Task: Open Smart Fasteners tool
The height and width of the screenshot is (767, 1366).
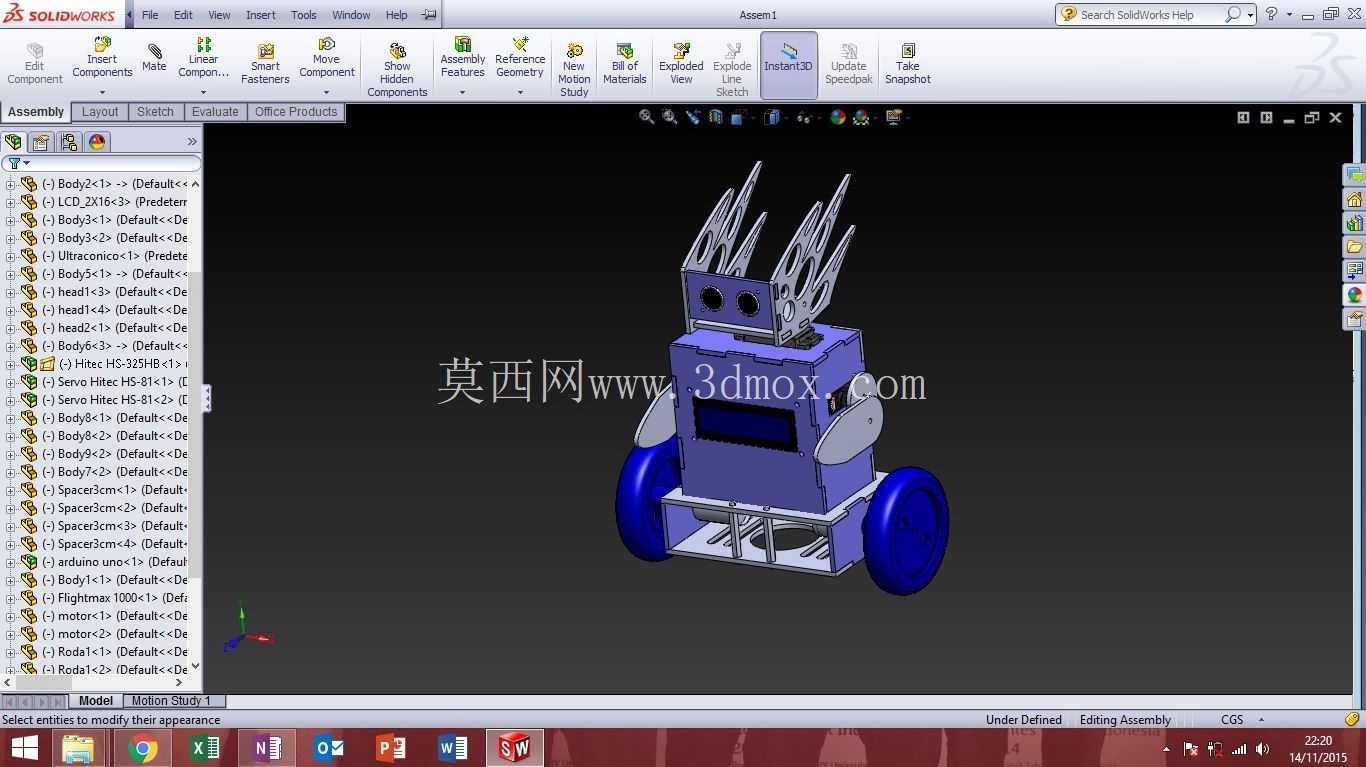Action: (x=265, y=65)
